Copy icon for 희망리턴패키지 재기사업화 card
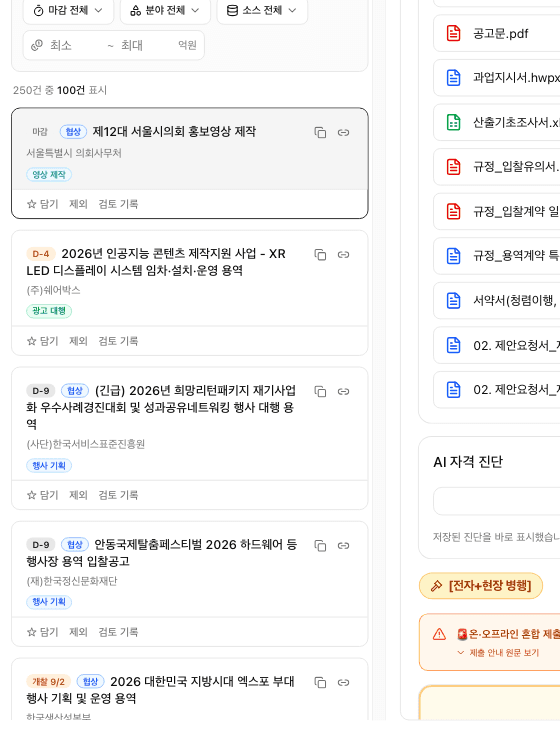 coord(320,391)
